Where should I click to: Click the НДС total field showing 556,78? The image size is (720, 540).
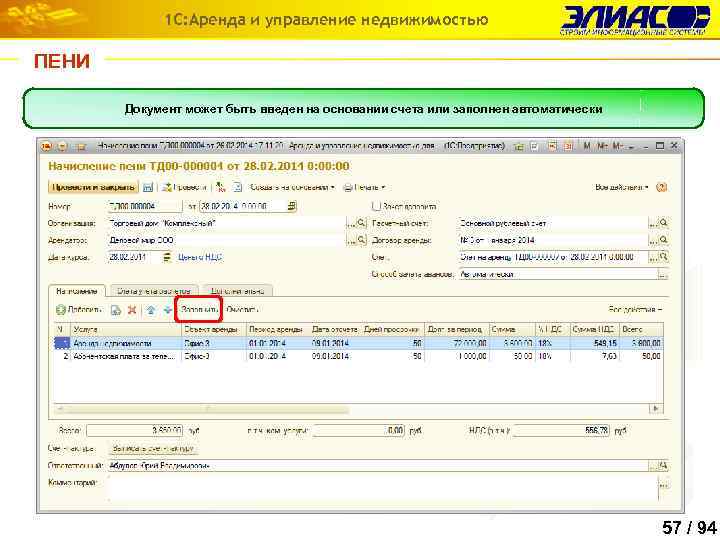[x=562, y=431]
